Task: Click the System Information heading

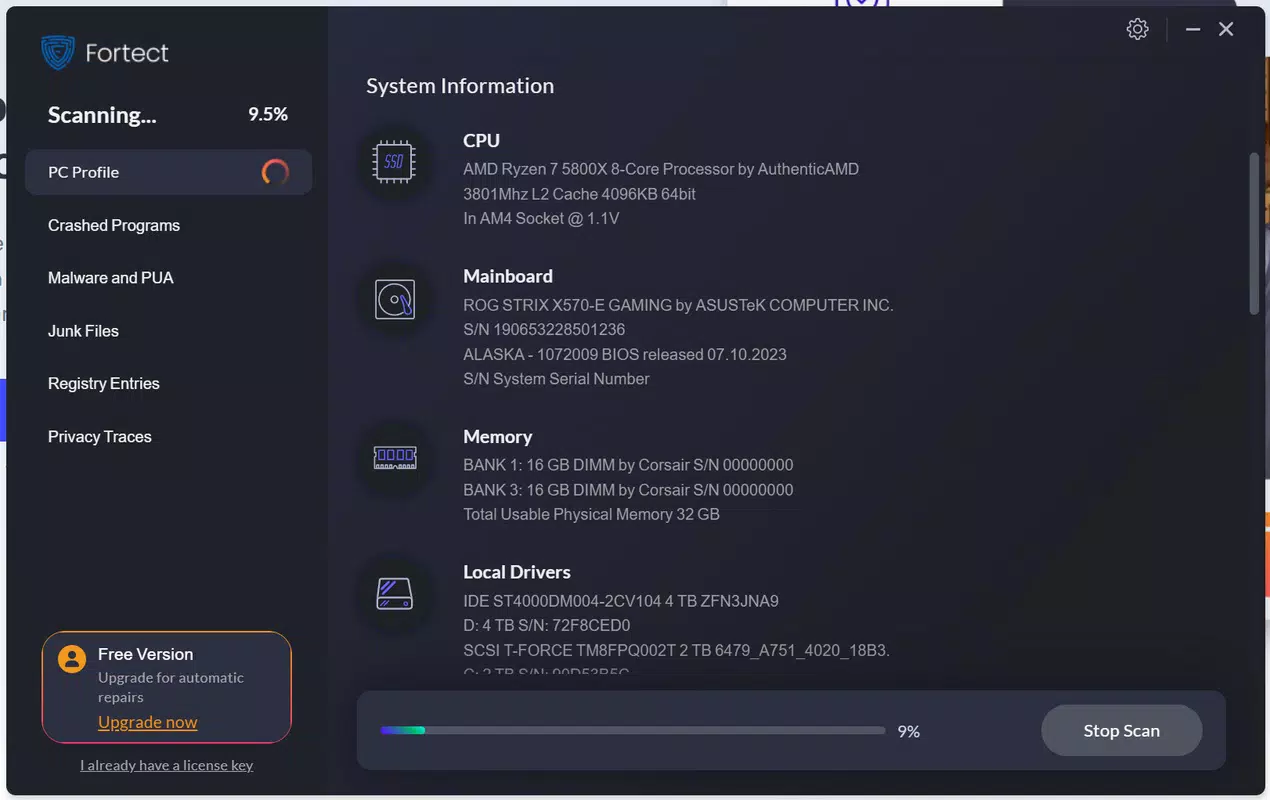Action: point(460,86)
